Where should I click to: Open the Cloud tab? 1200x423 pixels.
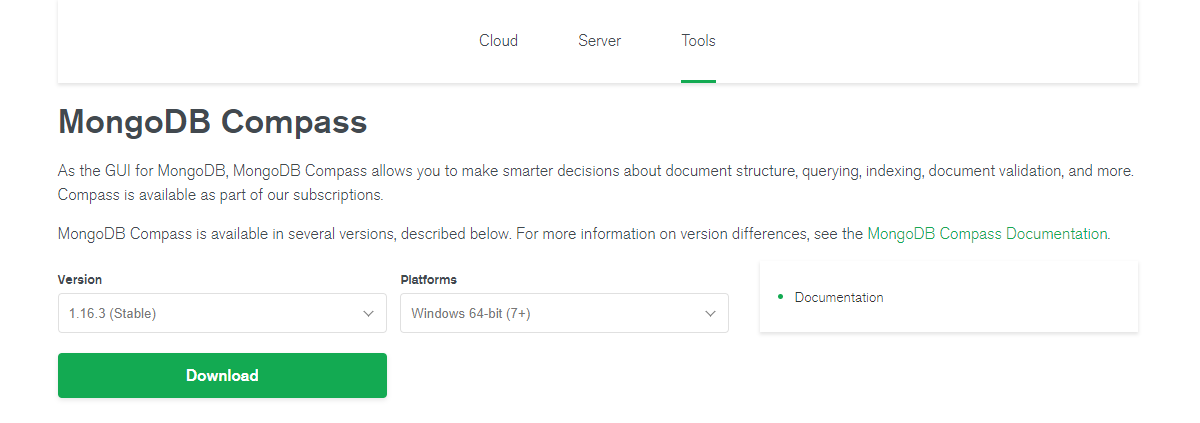[498, 41]
